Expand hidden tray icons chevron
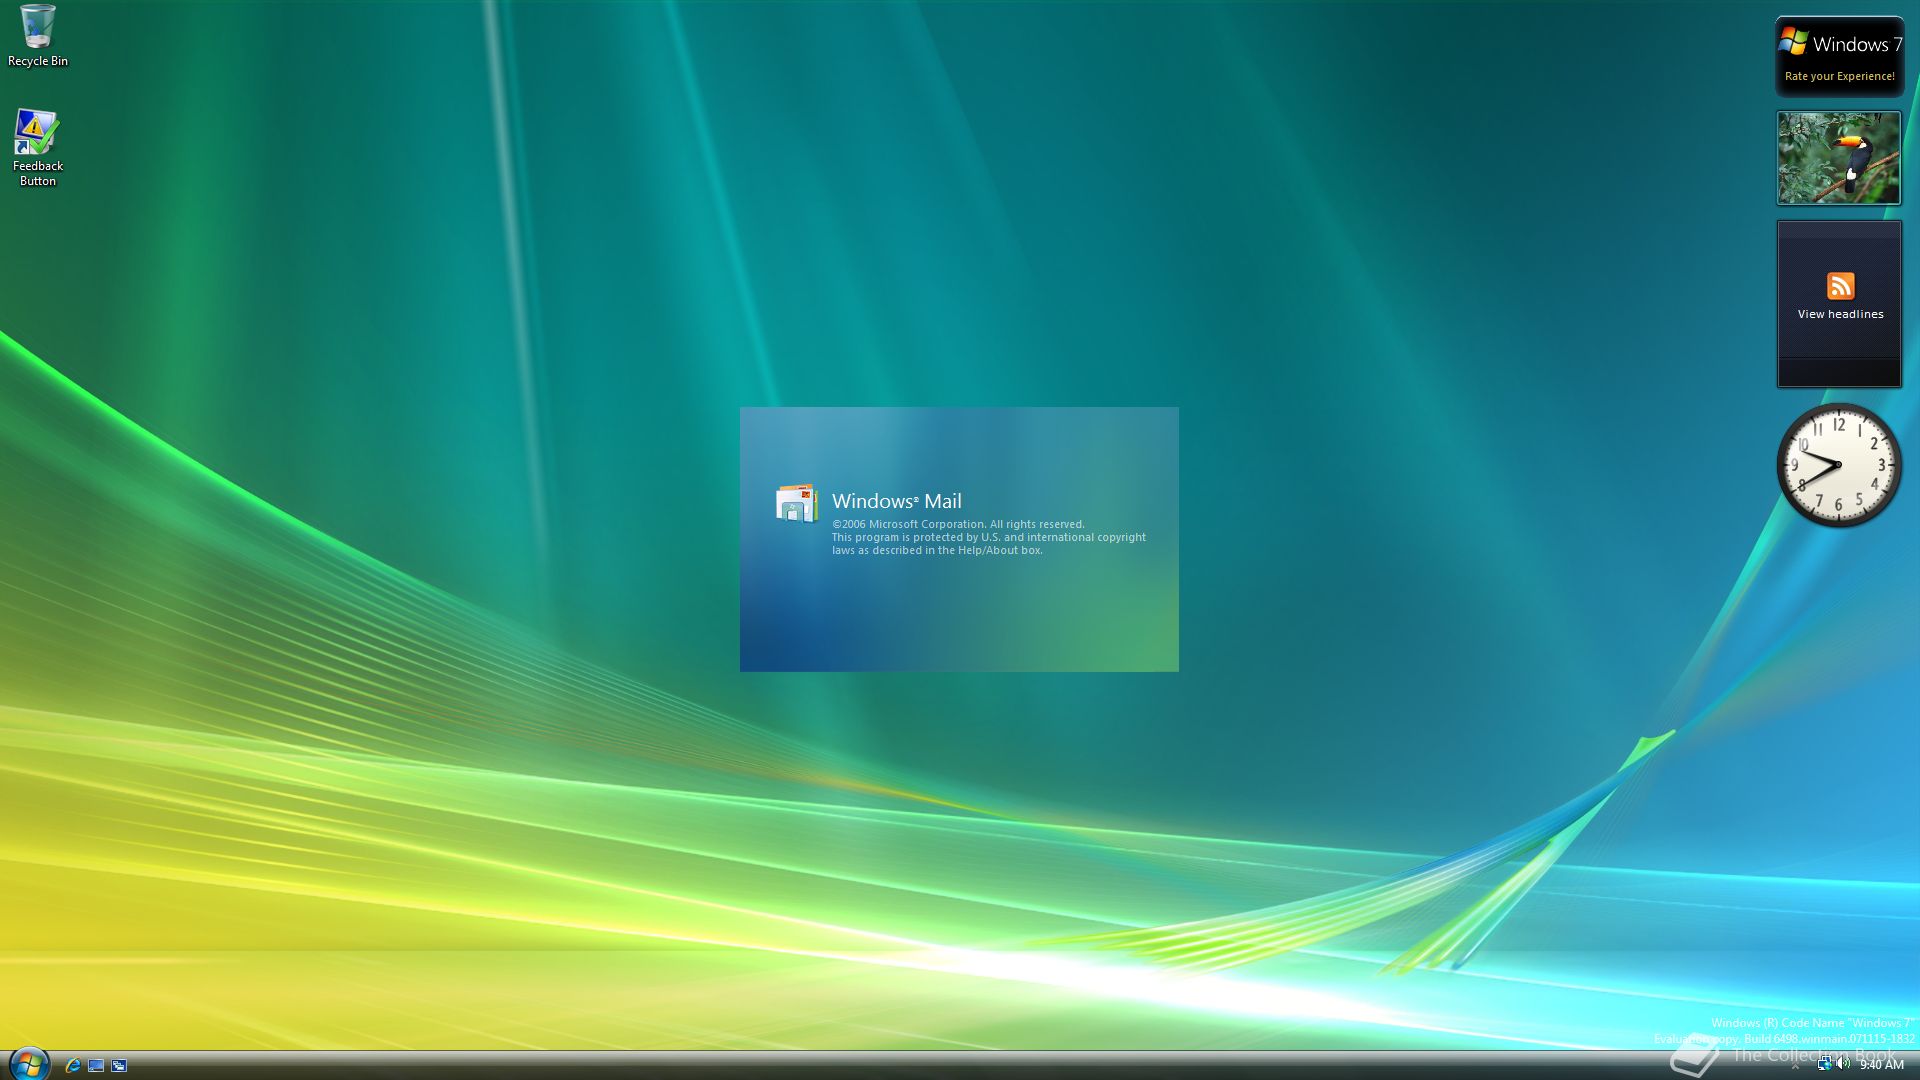 (x=1796, y=1065)
